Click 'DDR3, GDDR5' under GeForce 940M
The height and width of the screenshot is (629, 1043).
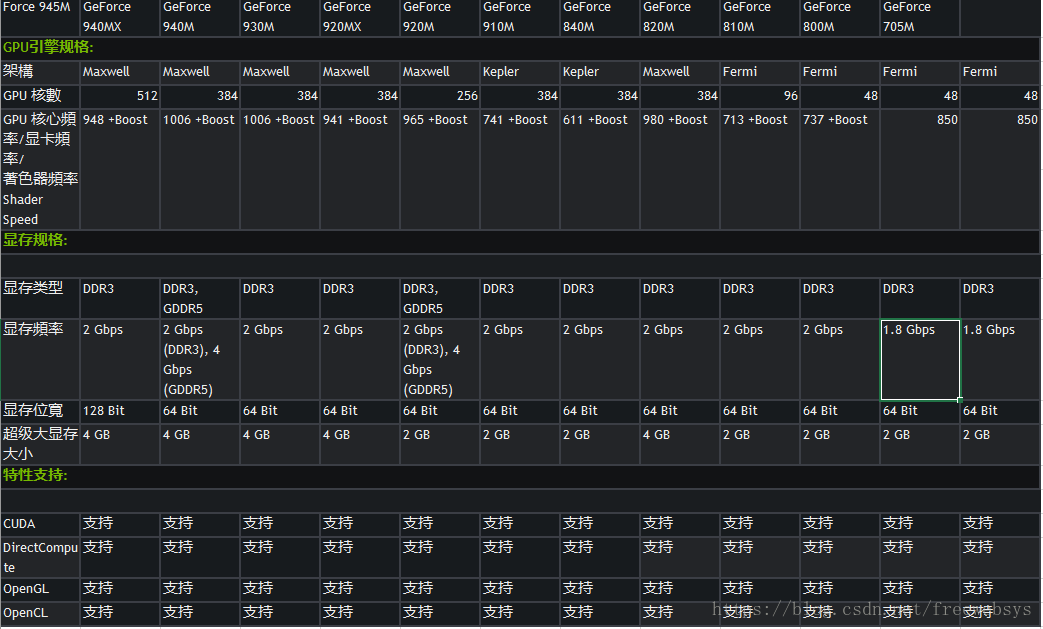(200, 298)
